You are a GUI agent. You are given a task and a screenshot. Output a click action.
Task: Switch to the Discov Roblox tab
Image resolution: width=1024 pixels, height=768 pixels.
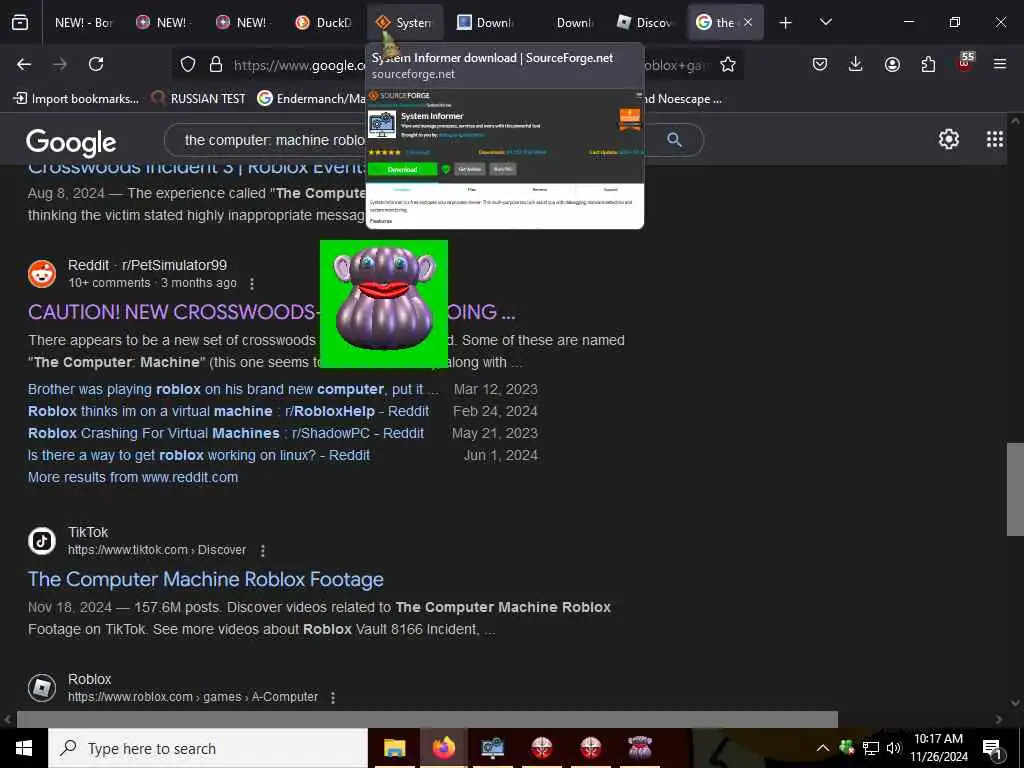[x=645, y=22]
